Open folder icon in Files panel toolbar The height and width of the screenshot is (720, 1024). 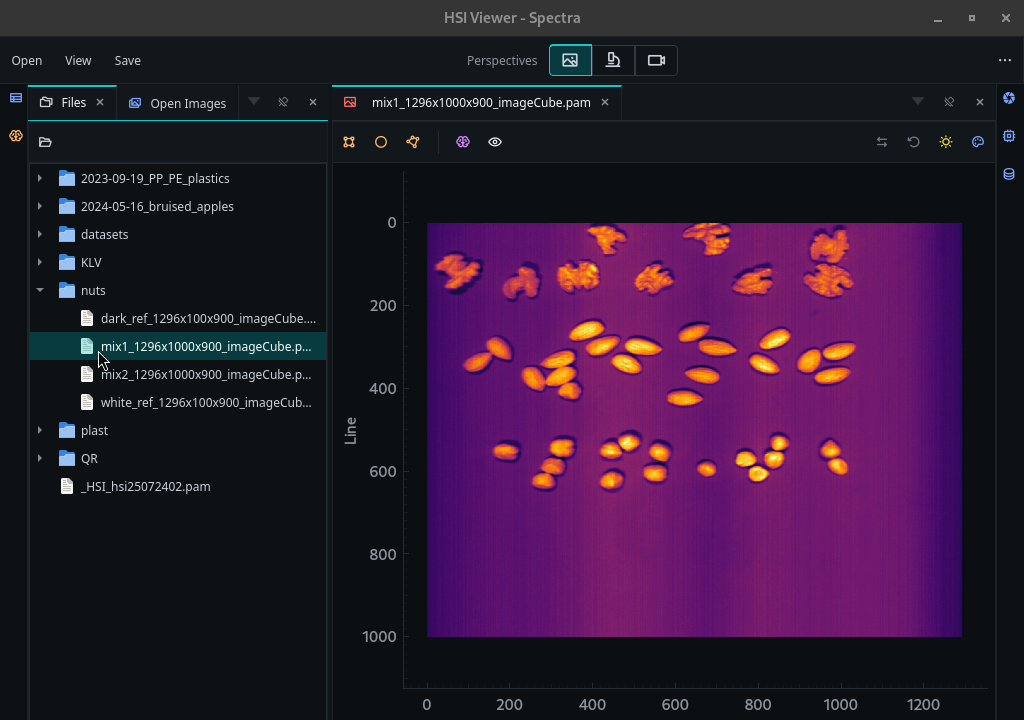45,142
